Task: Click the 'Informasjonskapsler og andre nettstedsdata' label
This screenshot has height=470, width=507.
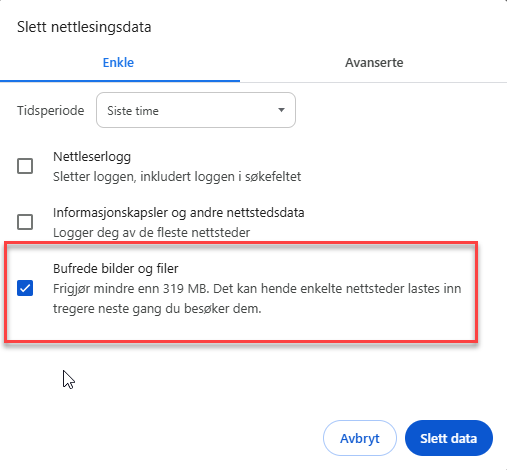Action: pyautogui.click(x=179, y=213)
